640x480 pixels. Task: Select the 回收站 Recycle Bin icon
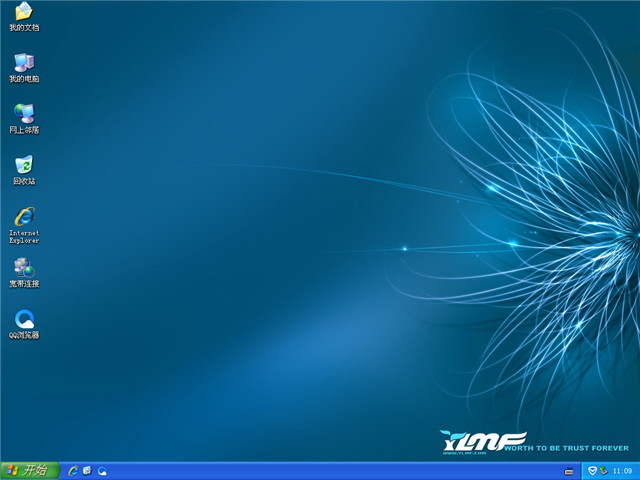[24, 164]
